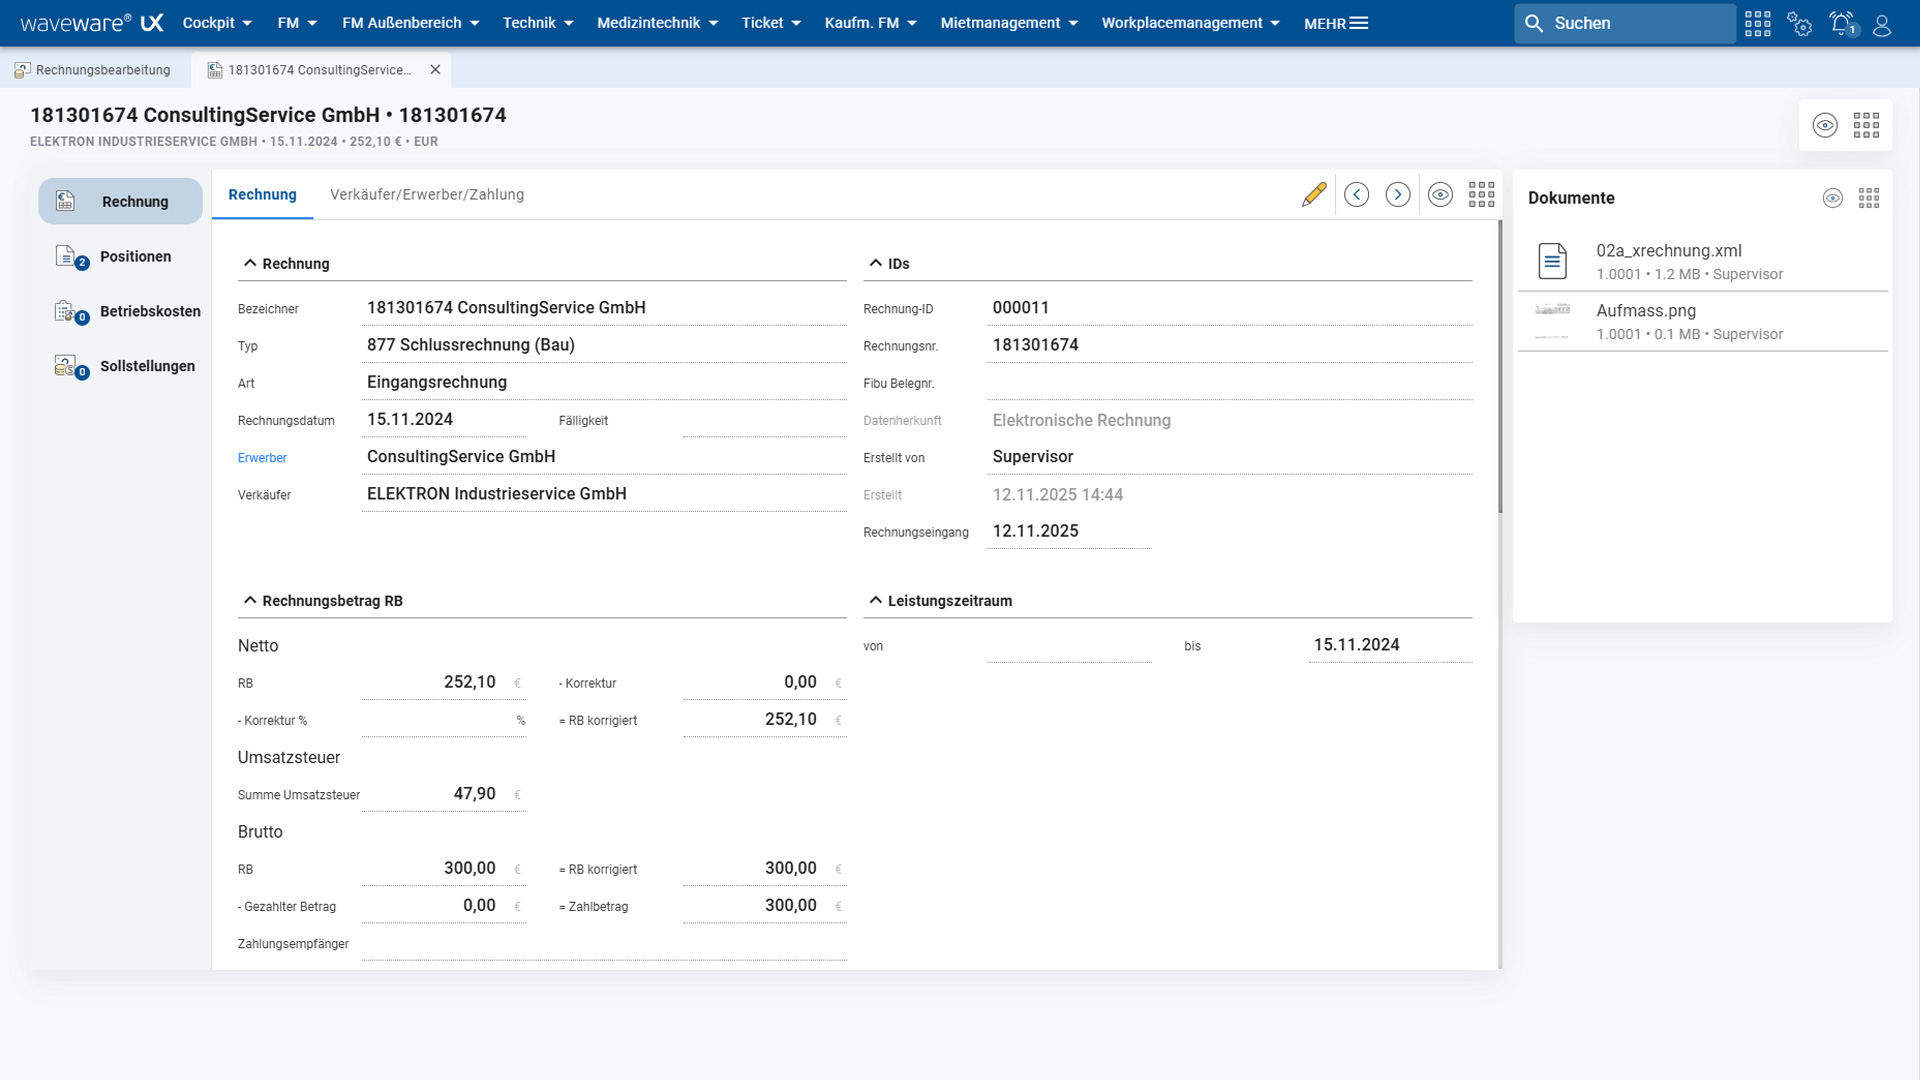
Task: Open grid menu in Dokumente panel
Action: tap(1869, 198)
